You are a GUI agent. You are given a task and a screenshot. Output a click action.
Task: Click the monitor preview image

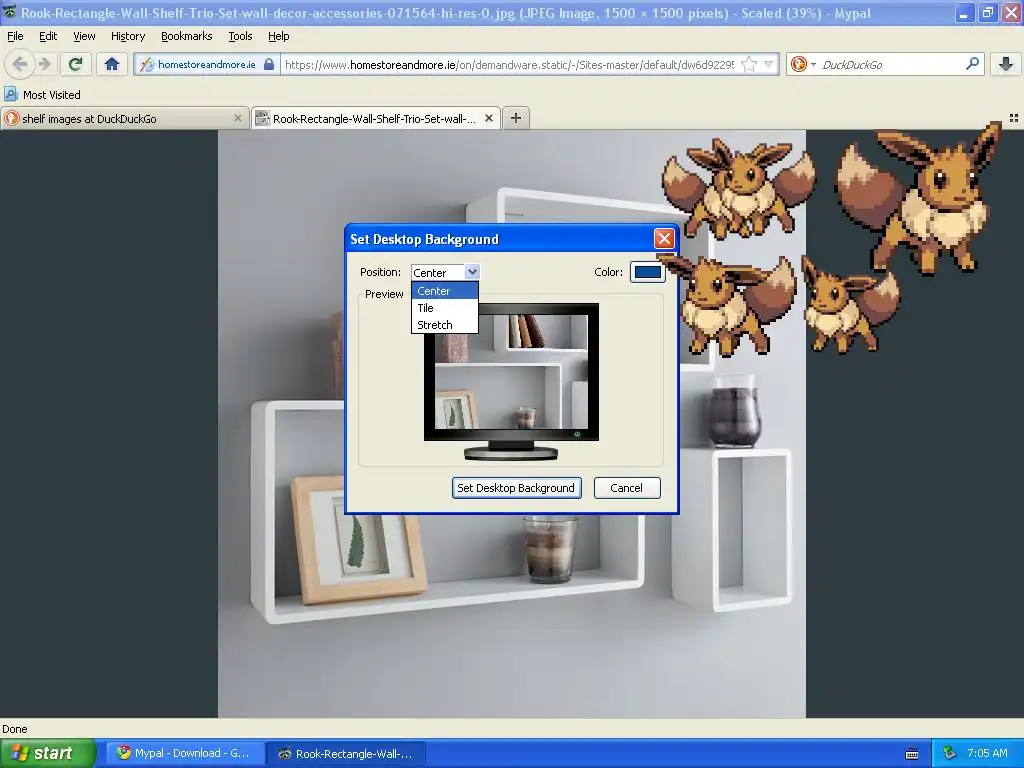tap(511, 381)
